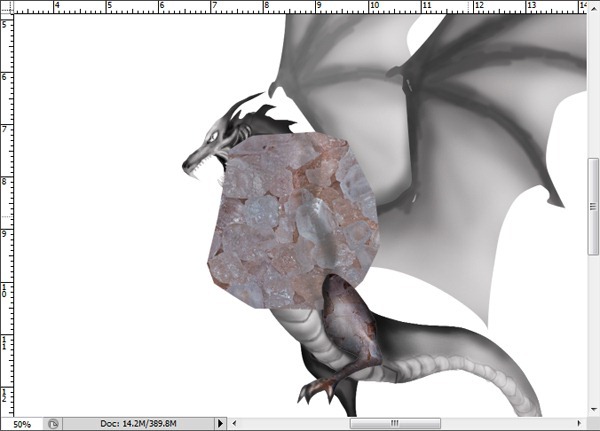The image size is (600, 431).
Task: Click the horizontal scrollbar left arrow
Action: point(234,423)
